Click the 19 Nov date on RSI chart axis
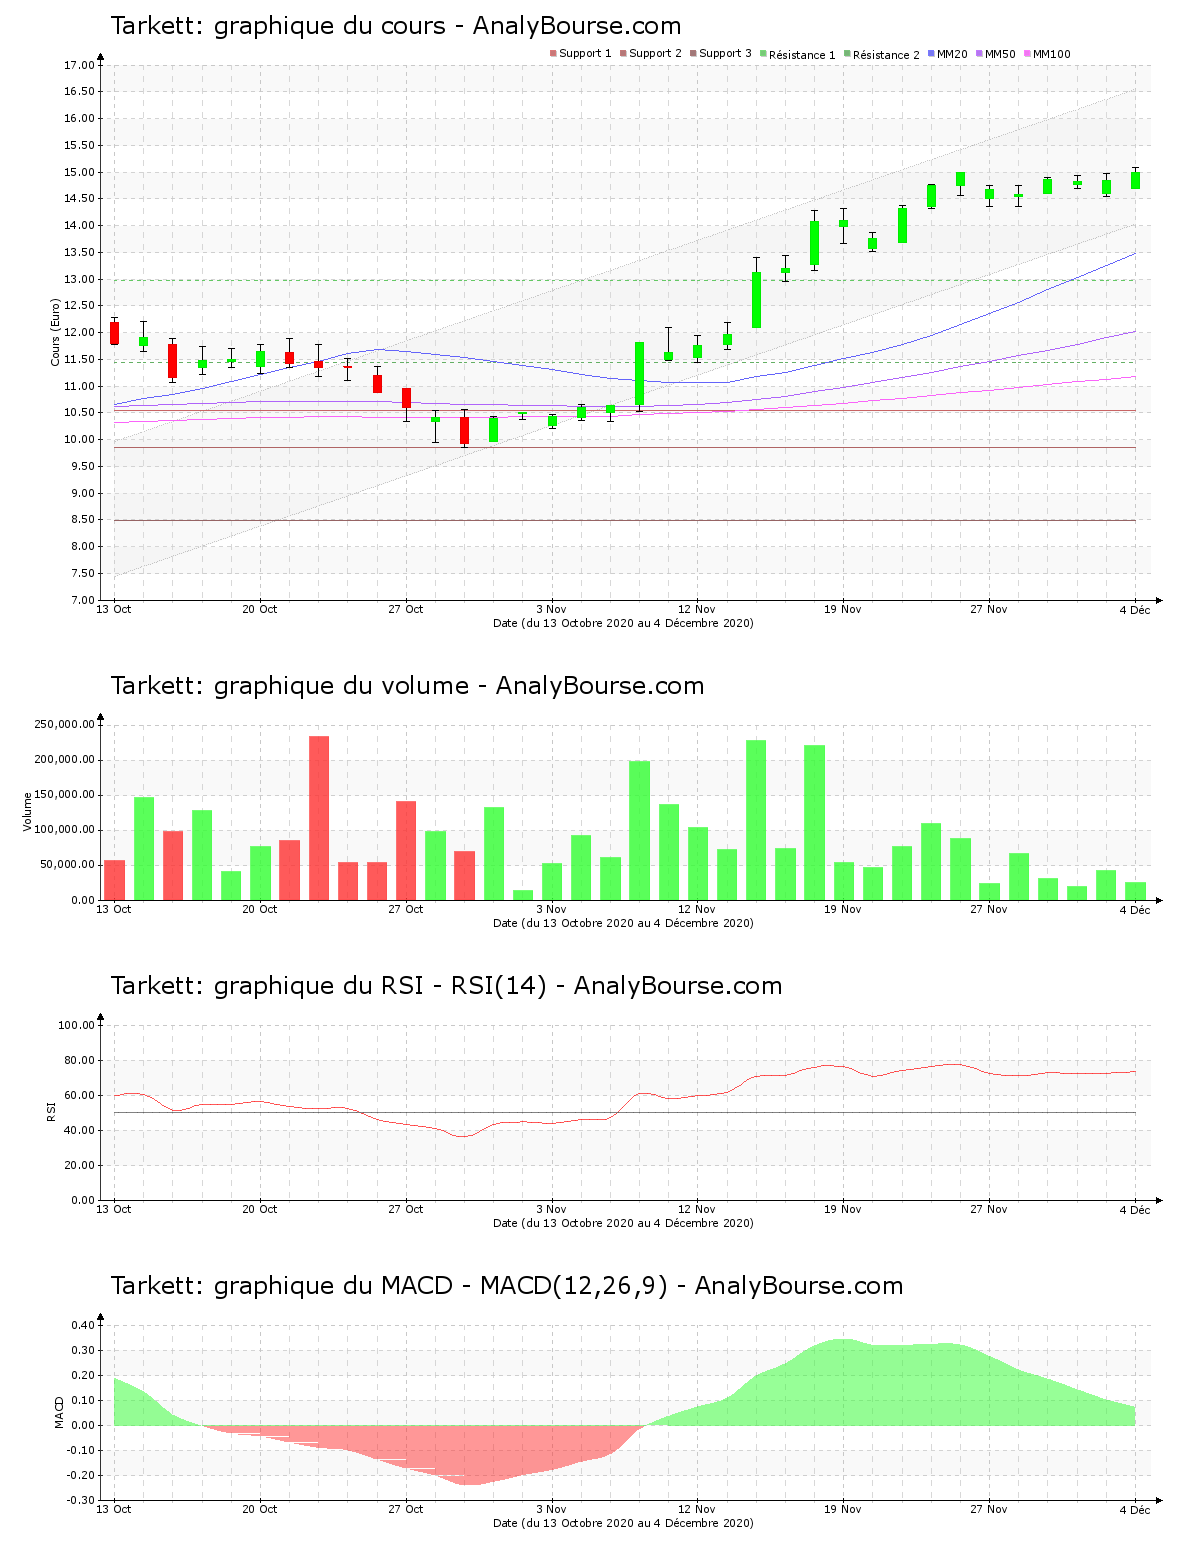Image resolution: width=1200 pixels, height=1550 pixels. (843, 1209)
